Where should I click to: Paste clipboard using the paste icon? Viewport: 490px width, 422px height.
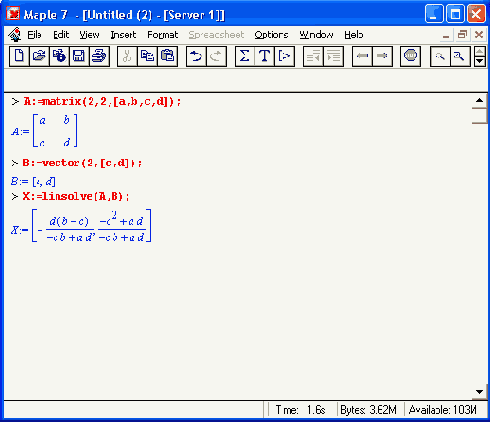[x=167, y=56]
